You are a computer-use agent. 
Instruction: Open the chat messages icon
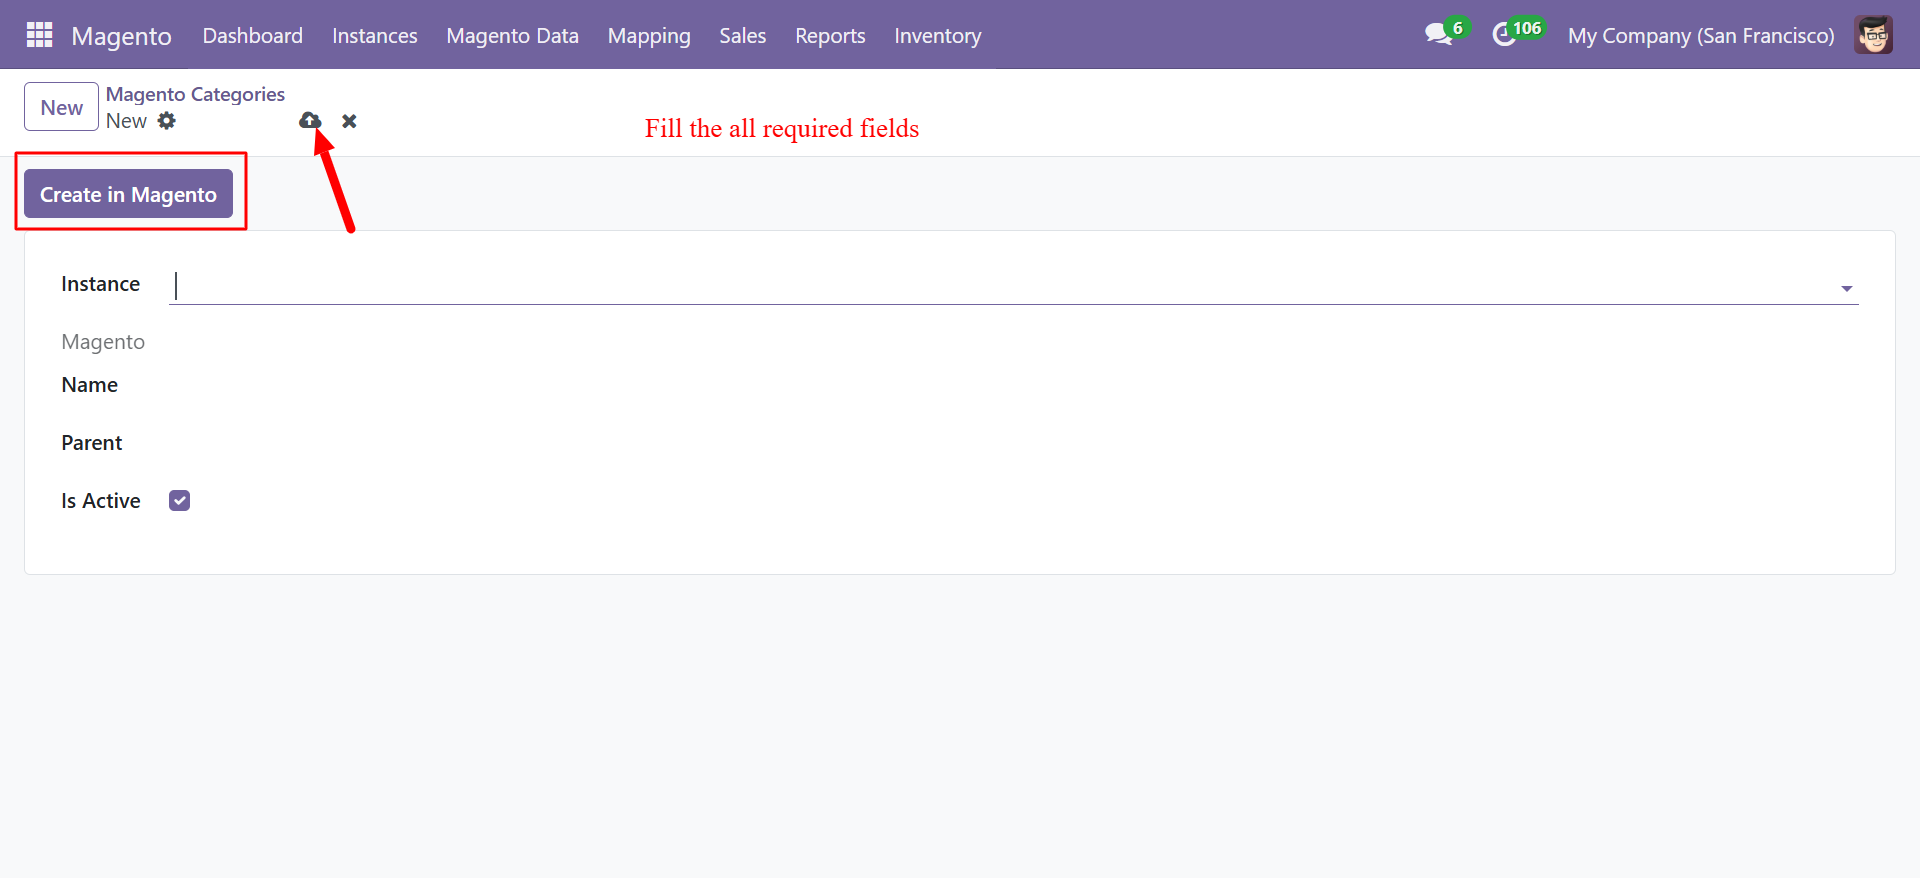[1438, 35]
